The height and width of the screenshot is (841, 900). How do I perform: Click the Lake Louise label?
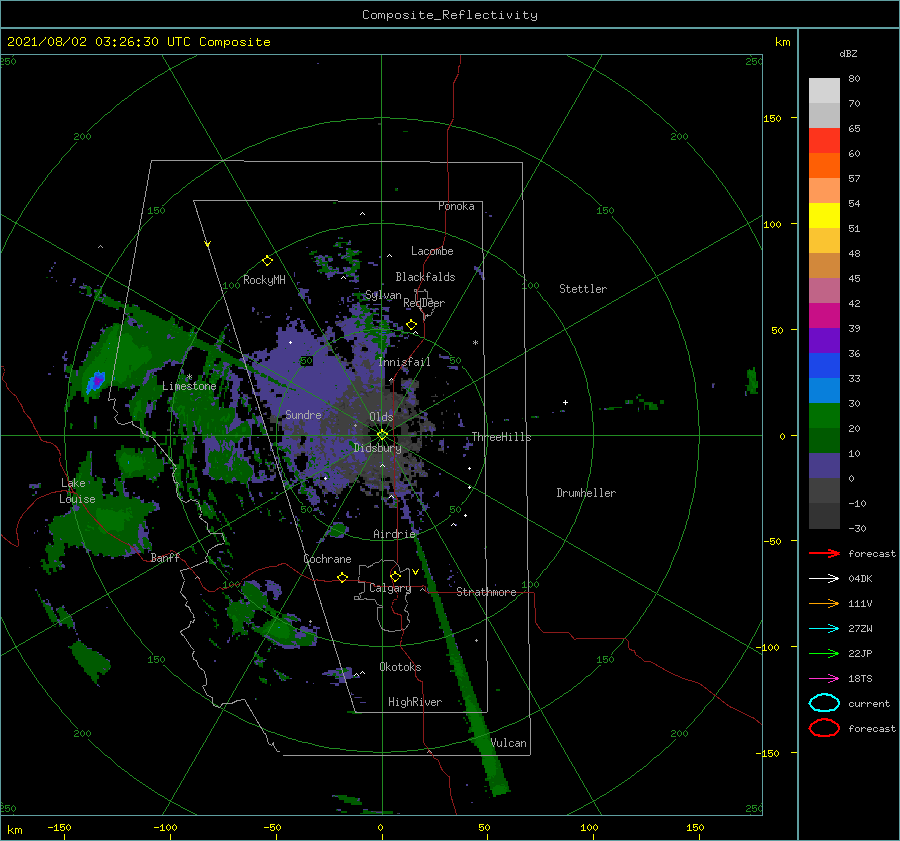coord(77,491)
